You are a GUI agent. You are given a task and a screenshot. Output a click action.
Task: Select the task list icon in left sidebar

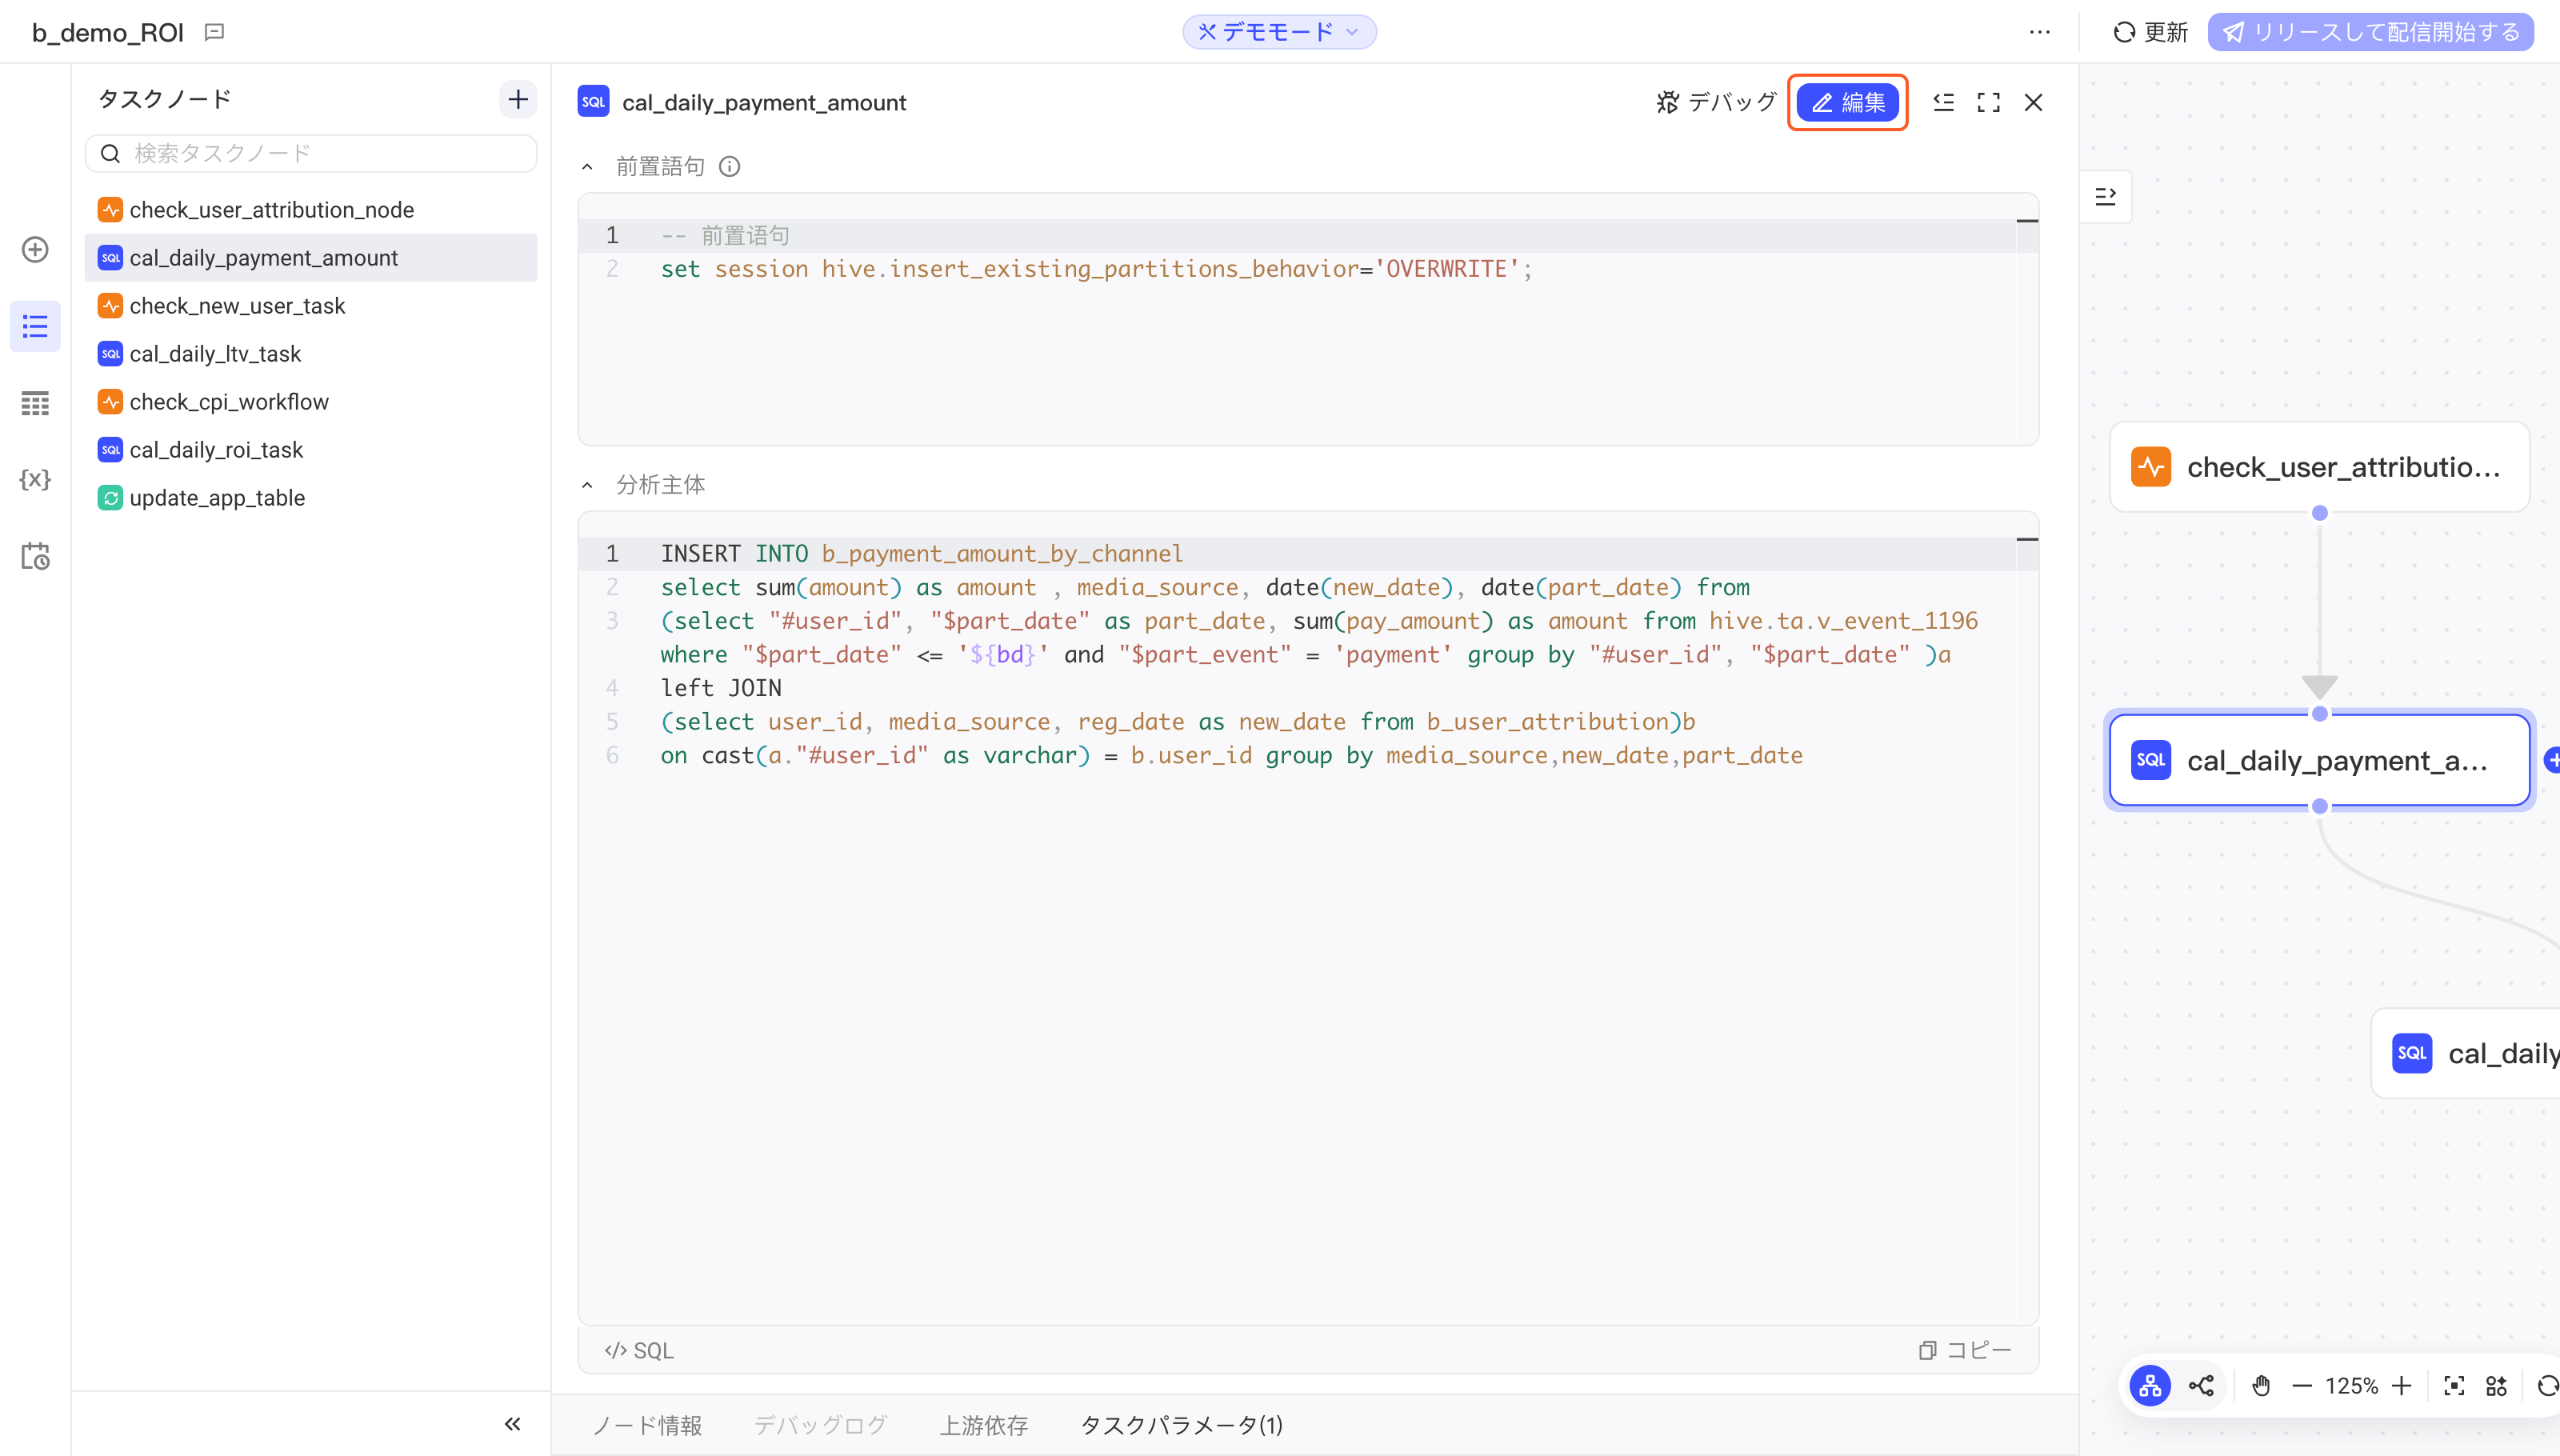pyautogui.click(x=35, y=326)
